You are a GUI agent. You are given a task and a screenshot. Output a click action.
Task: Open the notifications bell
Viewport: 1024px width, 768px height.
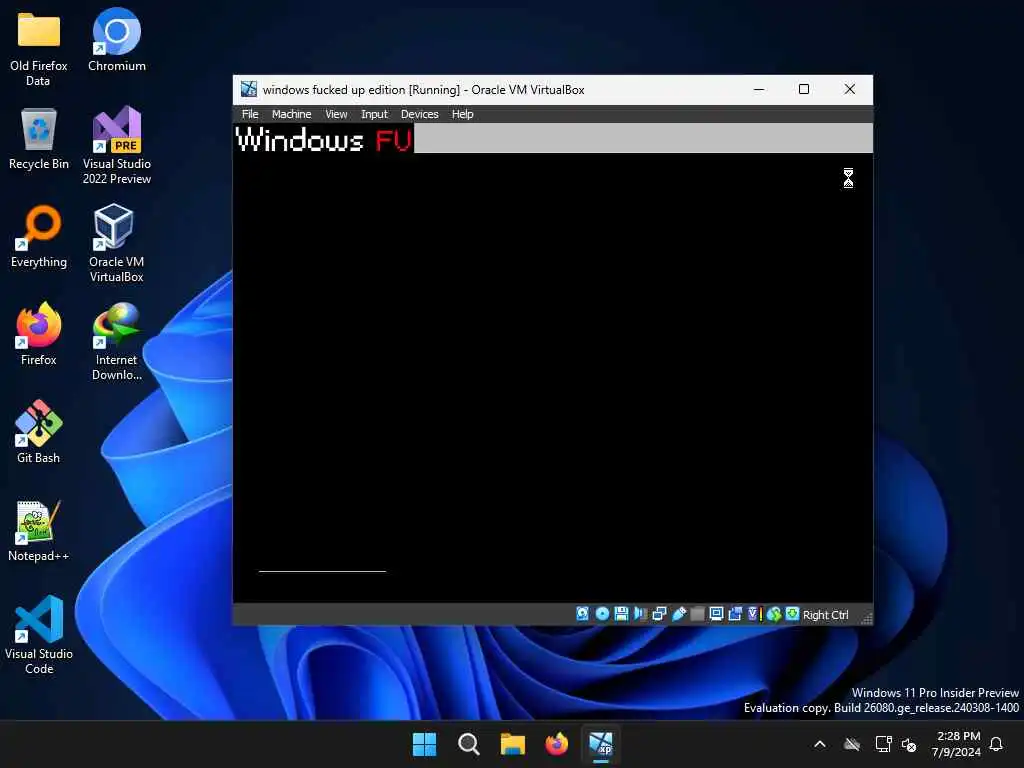click(x=996, y=744)
